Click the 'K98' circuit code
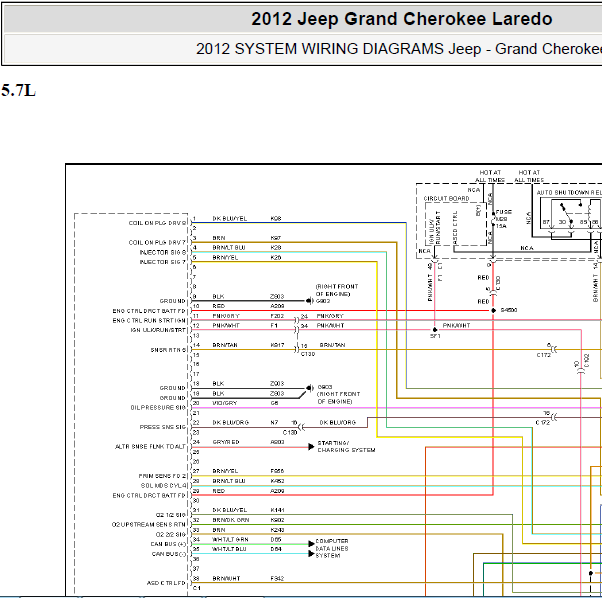Viewport: 602px width, 598px height. (x=276, y=218)
